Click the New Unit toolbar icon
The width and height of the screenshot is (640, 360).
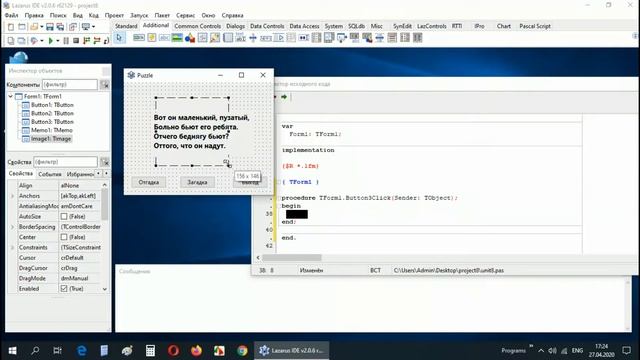click(x=11, y=27)
